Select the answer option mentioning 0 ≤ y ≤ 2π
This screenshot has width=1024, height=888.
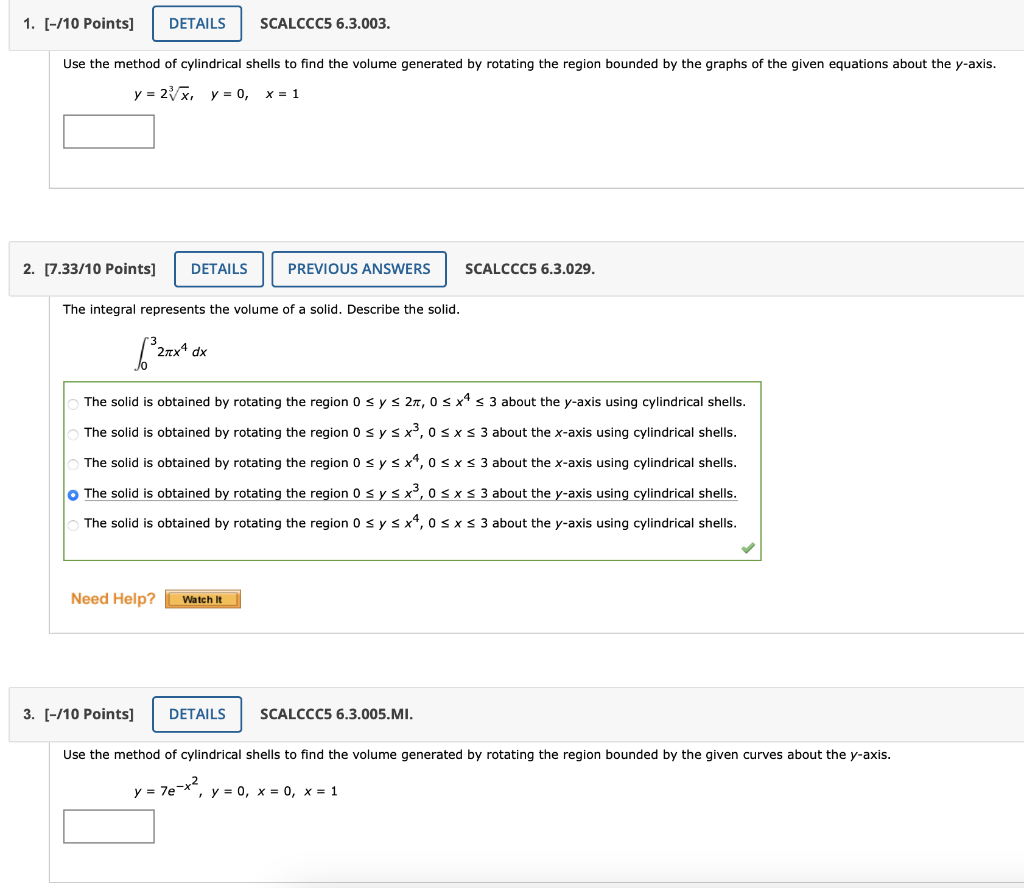tap(72, 402)
